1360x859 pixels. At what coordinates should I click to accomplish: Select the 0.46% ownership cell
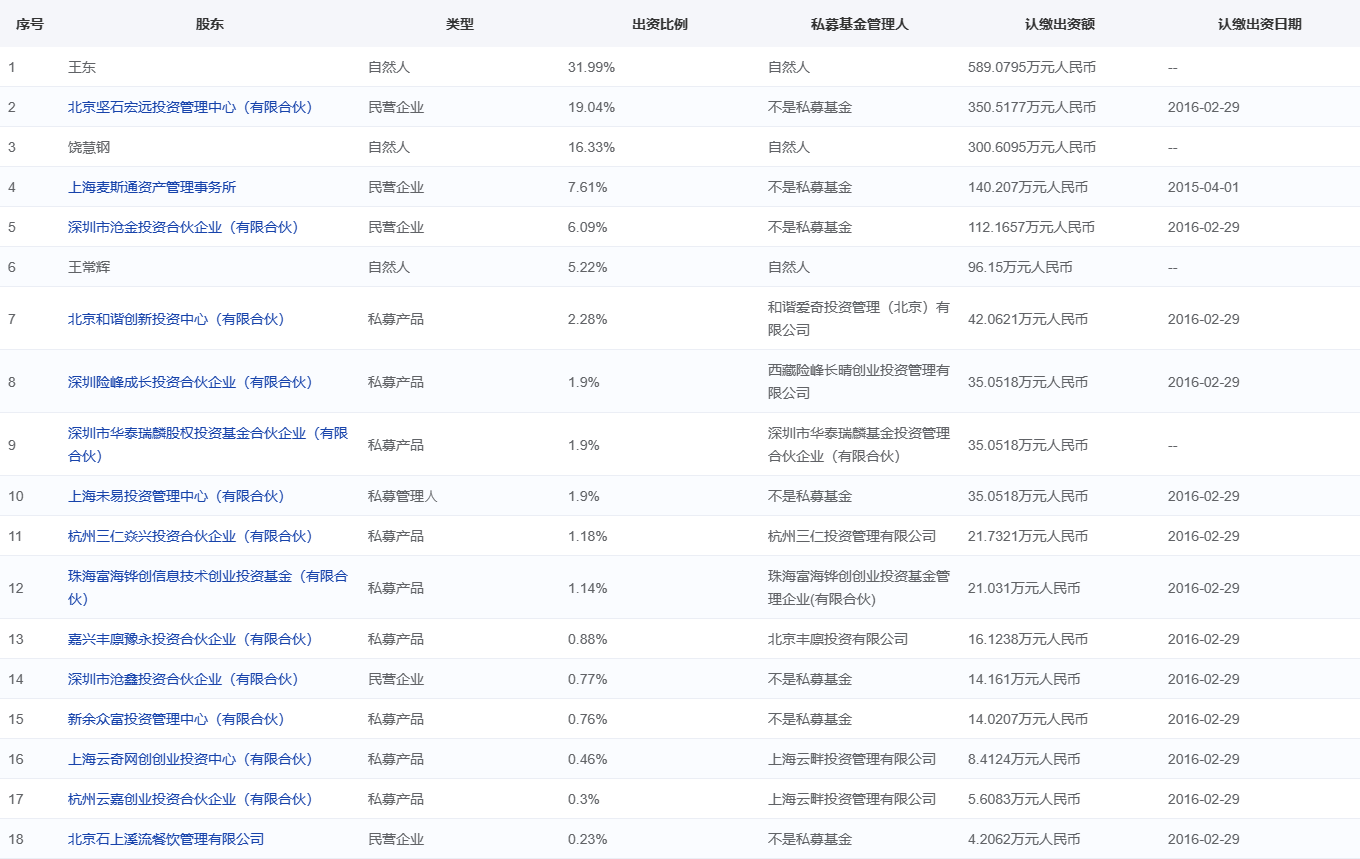(x=588, y=759)
